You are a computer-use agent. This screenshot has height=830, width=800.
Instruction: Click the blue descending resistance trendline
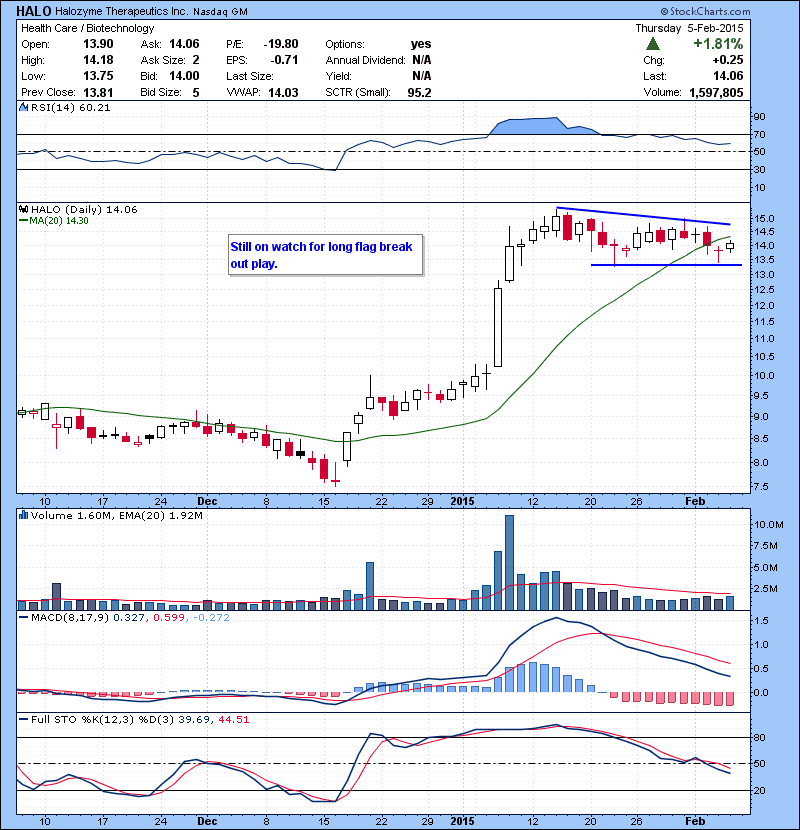pos(643,216)
